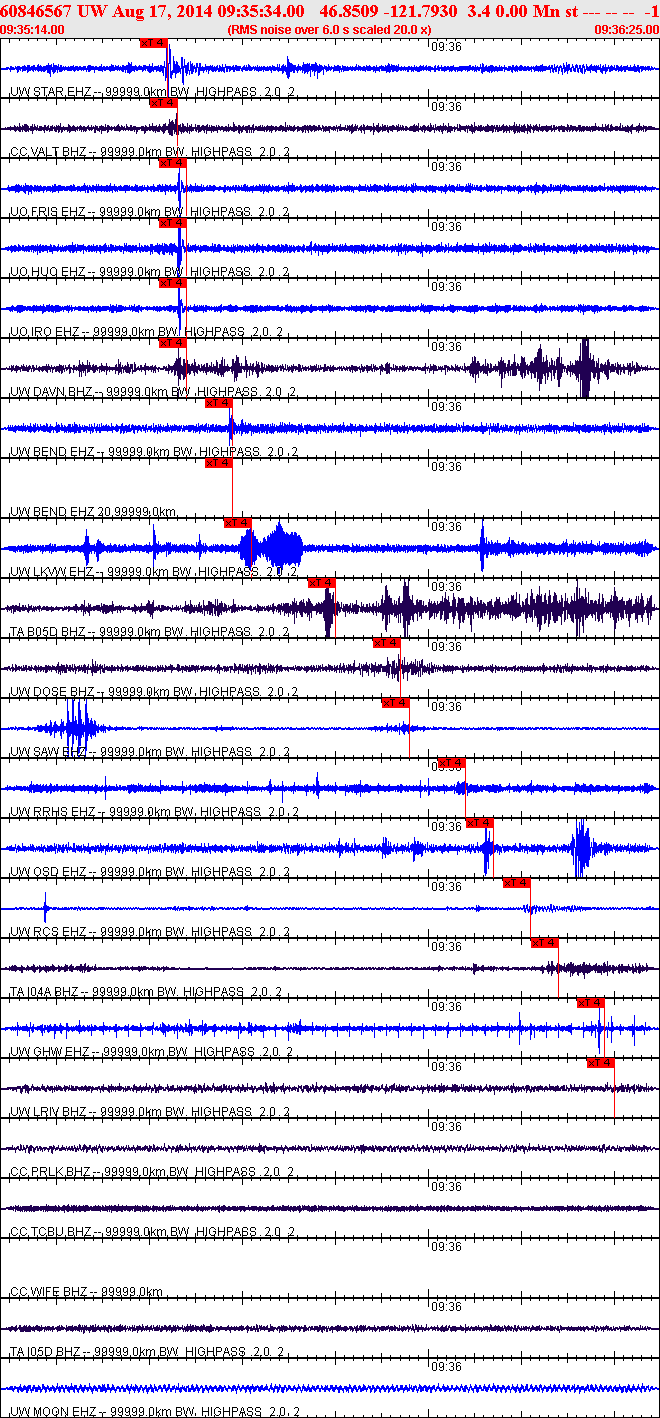660x1418 pixels.
Task: Click the UW LKVW EHZ station label
Action: point(154,572)
